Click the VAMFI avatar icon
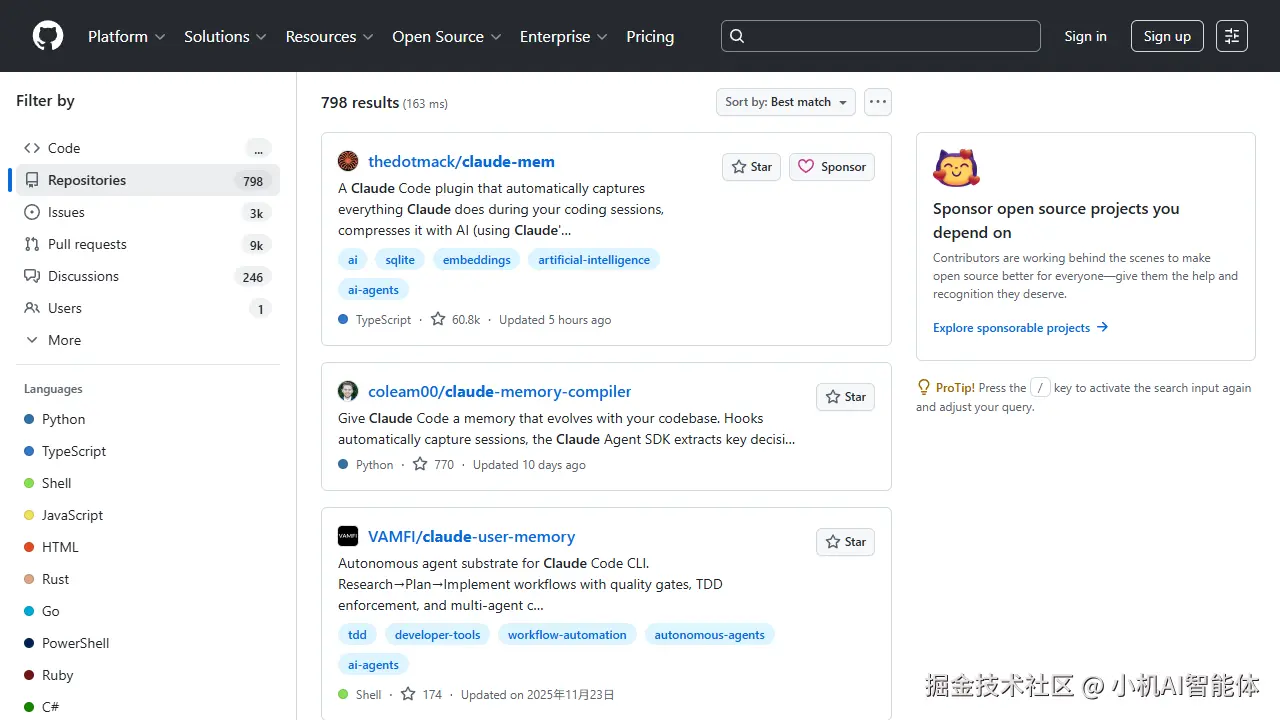 348,536
